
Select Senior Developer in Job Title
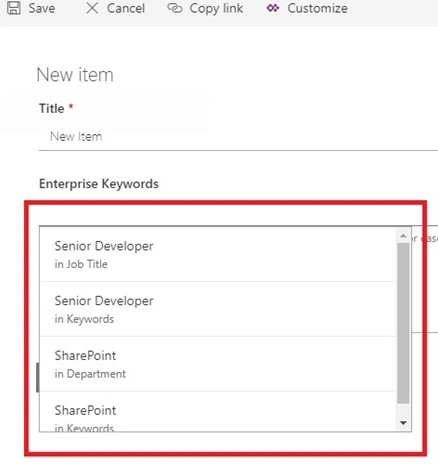pos(218,255)
